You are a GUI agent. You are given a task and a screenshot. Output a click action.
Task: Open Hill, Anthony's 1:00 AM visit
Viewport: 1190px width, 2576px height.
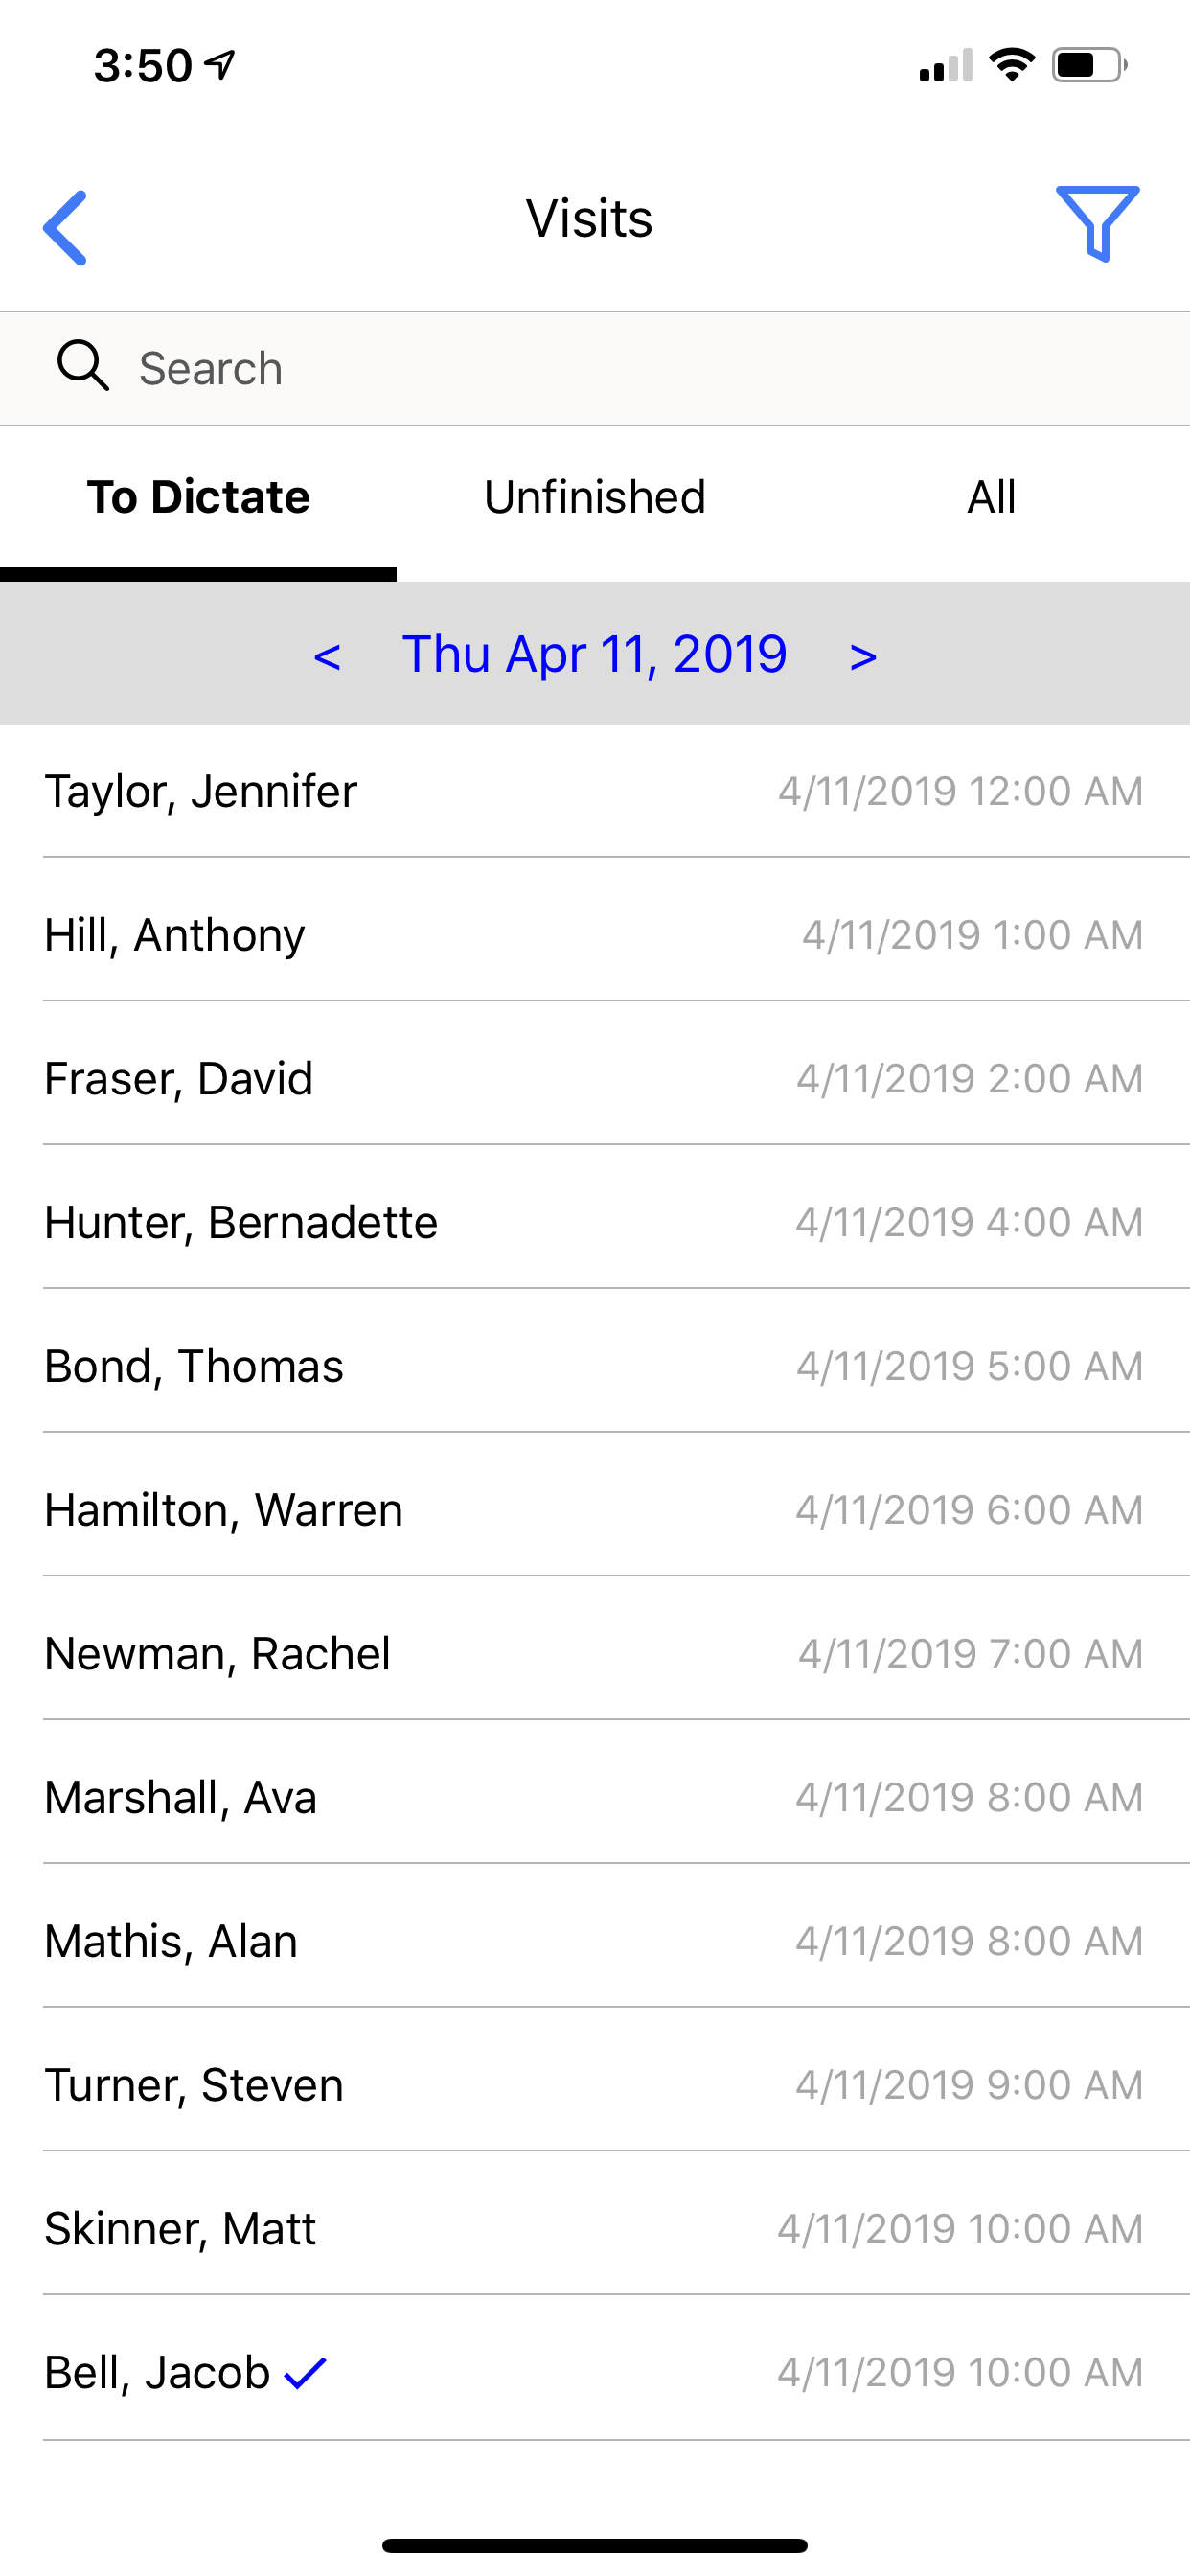[594, 935]
